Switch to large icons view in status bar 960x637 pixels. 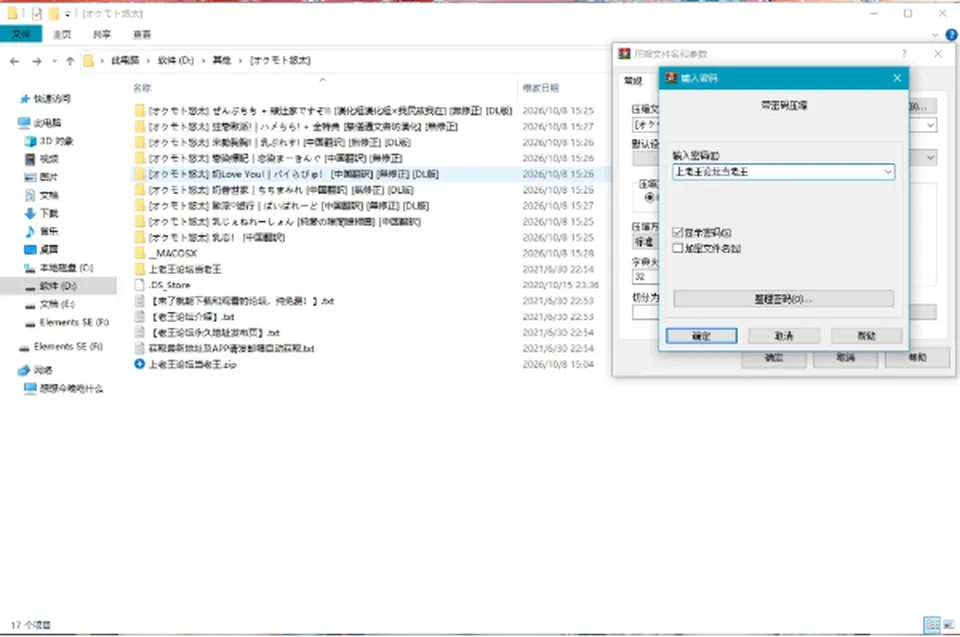click(x=948, y=625)
